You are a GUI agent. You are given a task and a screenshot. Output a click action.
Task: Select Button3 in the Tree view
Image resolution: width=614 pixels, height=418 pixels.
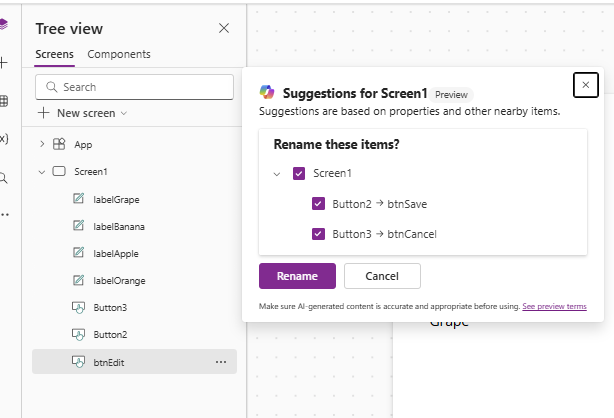tap(110, 308)
